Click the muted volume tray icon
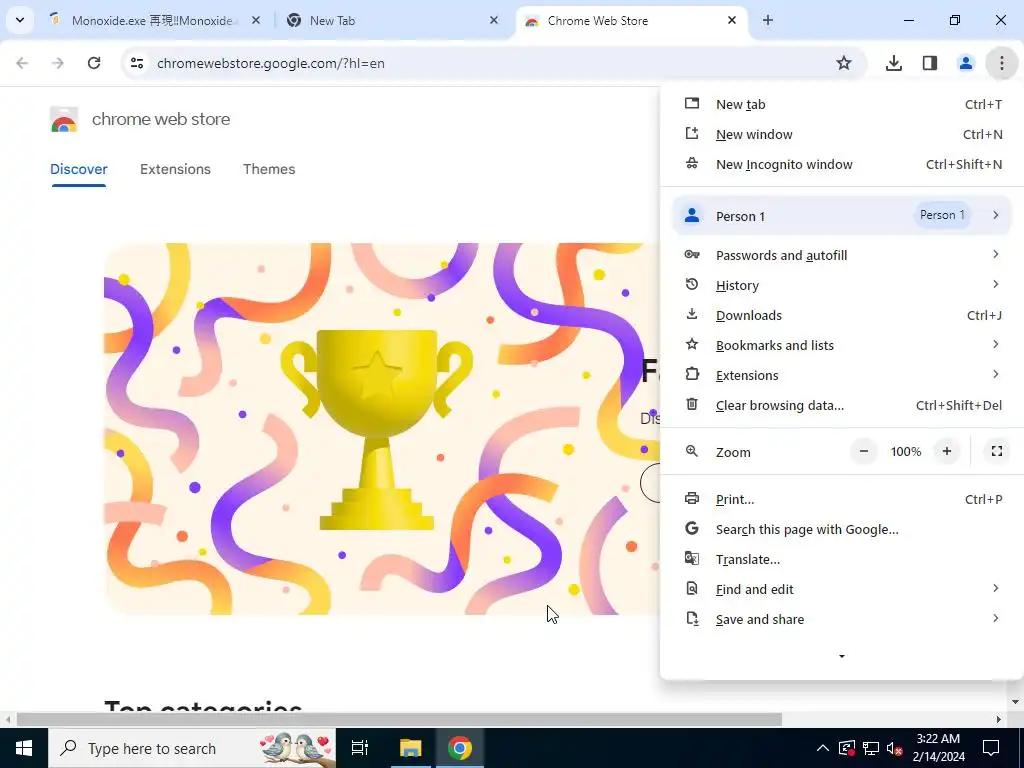1024x768 pixels. point(894,748)
